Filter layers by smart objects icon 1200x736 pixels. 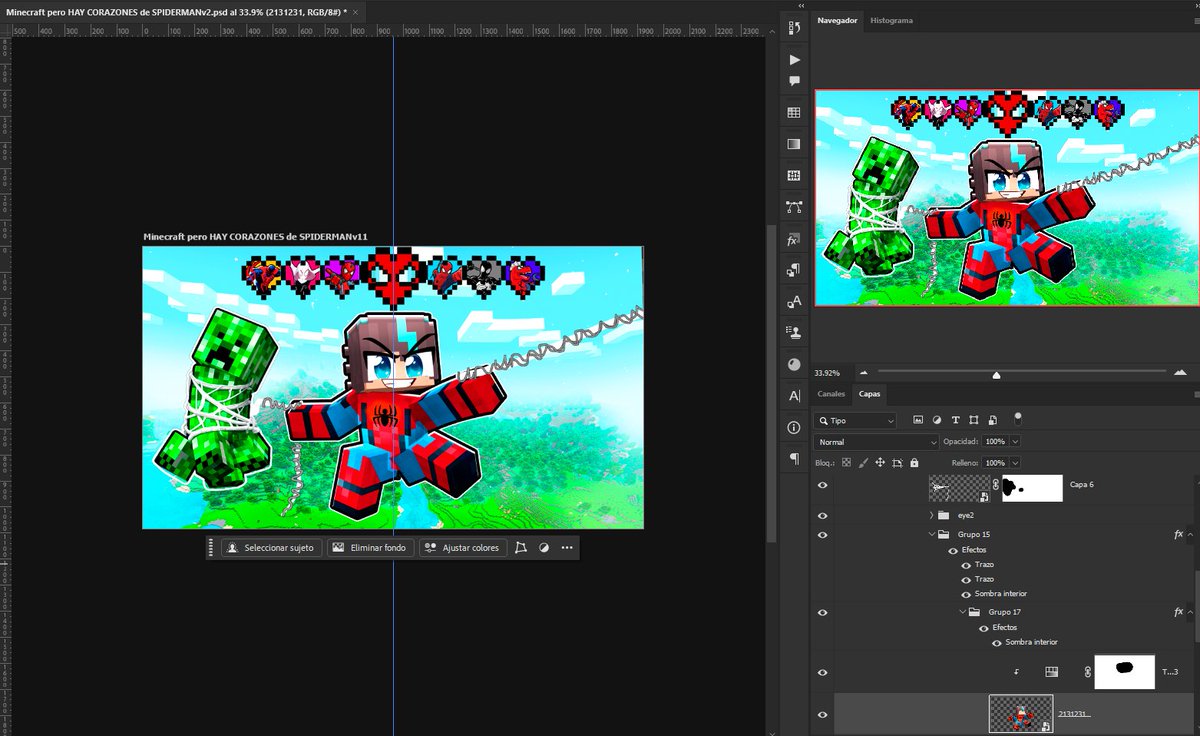tap(992, 420)
